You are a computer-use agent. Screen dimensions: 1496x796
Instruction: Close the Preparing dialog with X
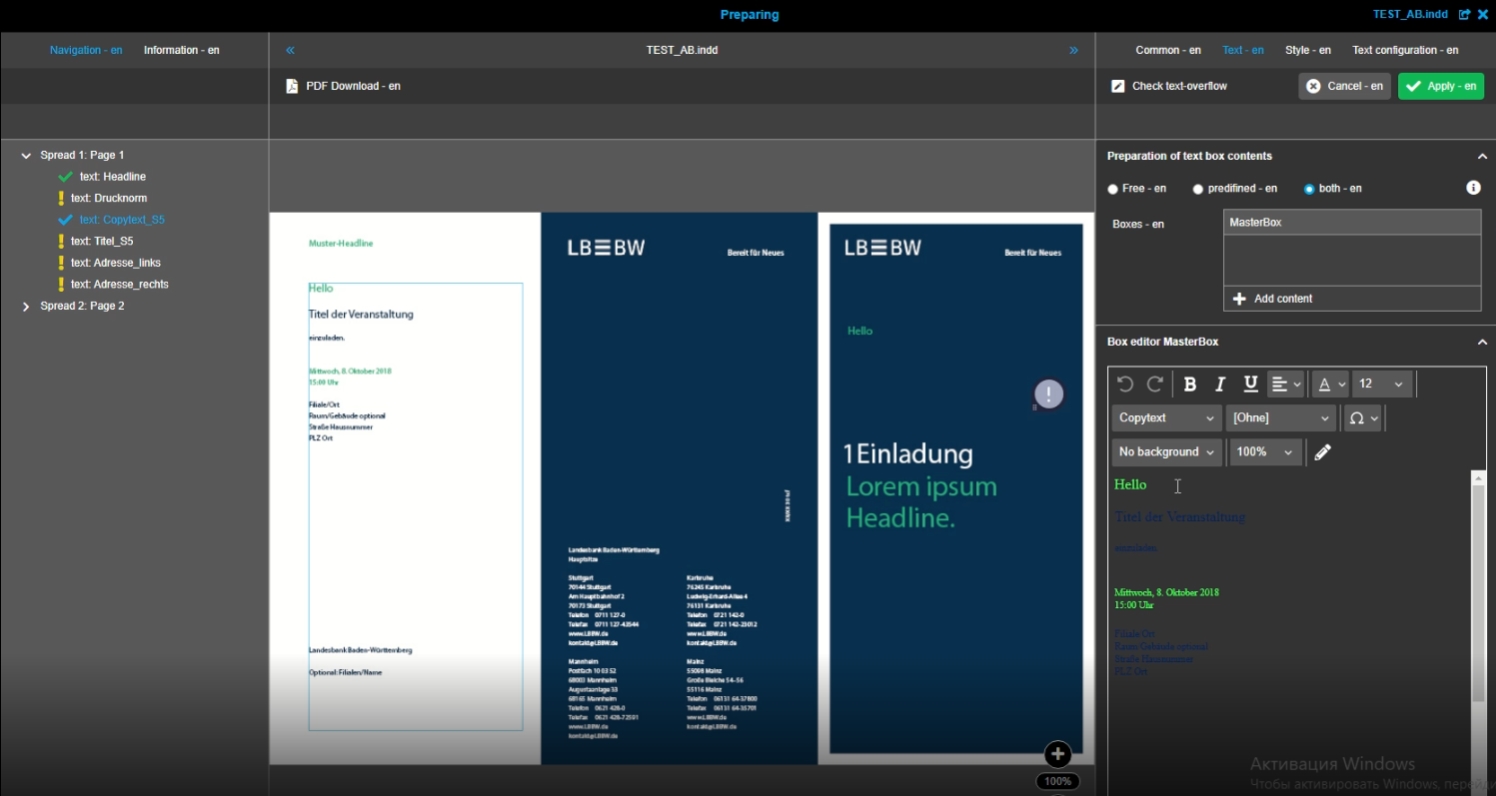pos(1483,15)
